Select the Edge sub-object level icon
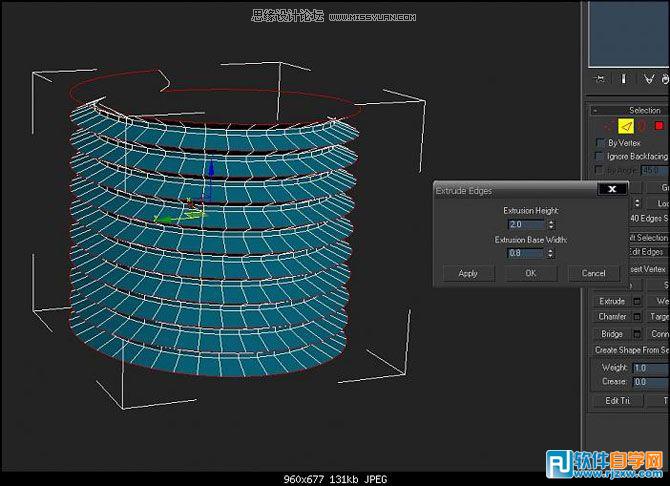 pyautogui.click(x=626, y=127)
